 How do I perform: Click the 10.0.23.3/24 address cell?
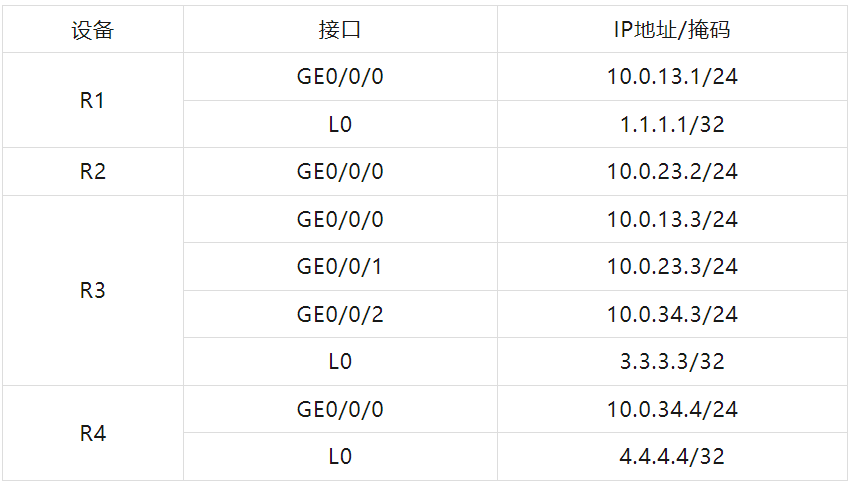tap(672, 267)
